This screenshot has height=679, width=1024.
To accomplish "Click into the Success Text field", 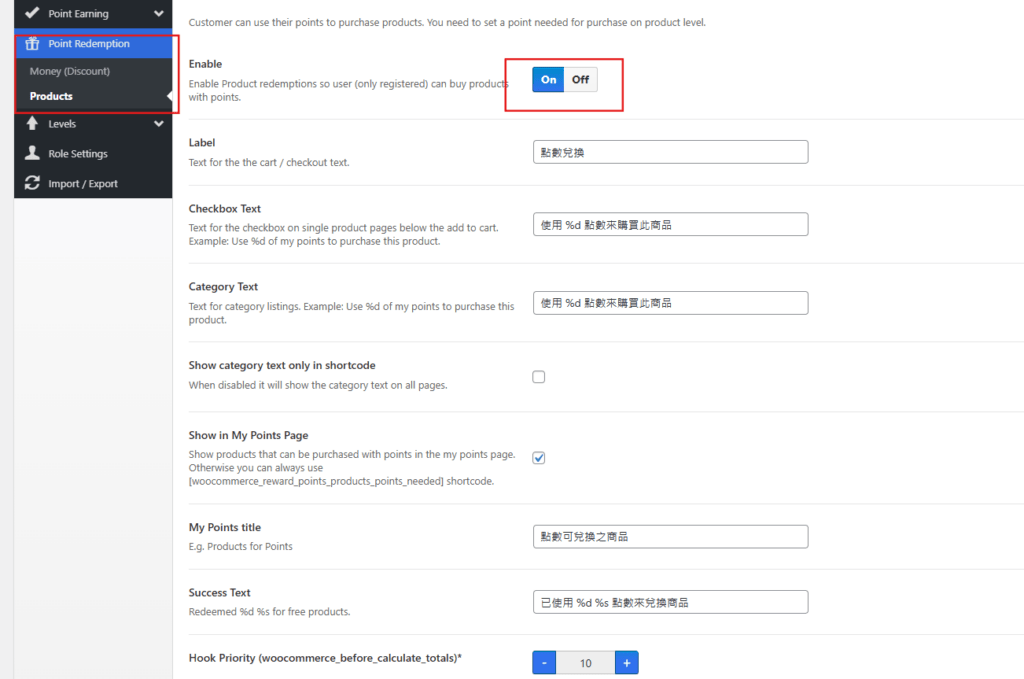I will [x=670, y=602].
